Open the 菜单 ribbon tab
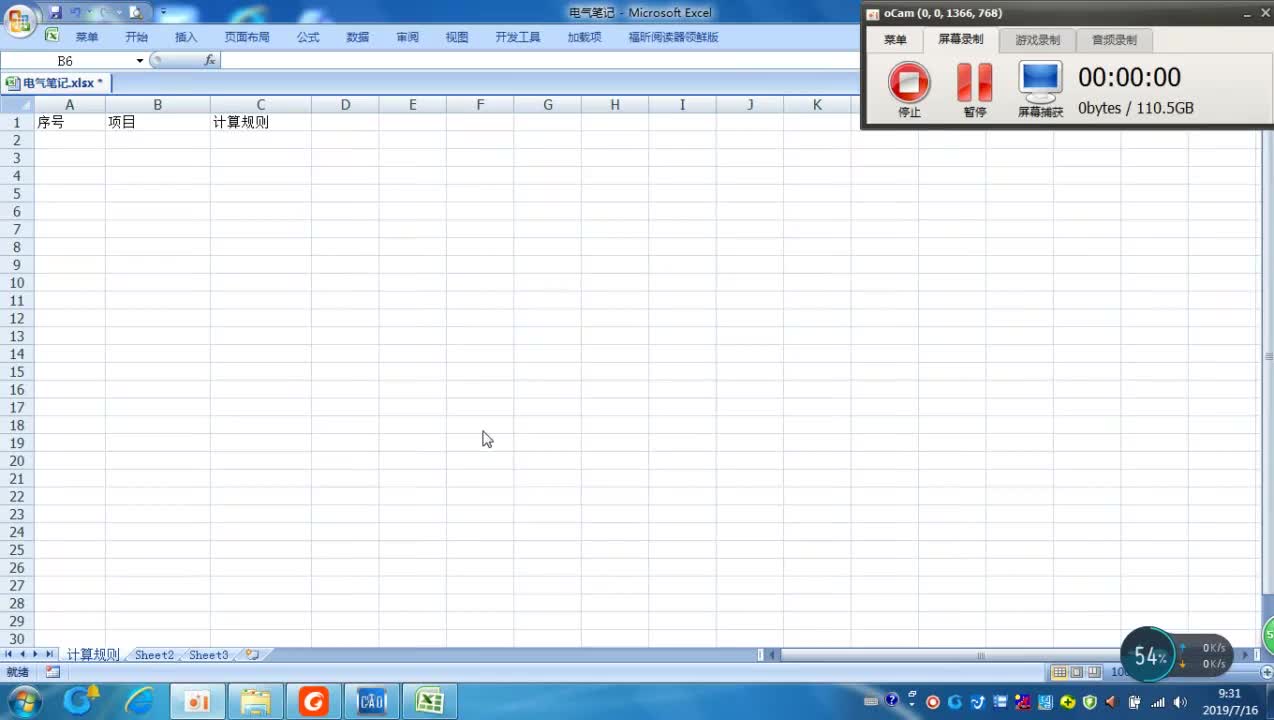This screenshot has width=1274, height=720. point(87,37)
